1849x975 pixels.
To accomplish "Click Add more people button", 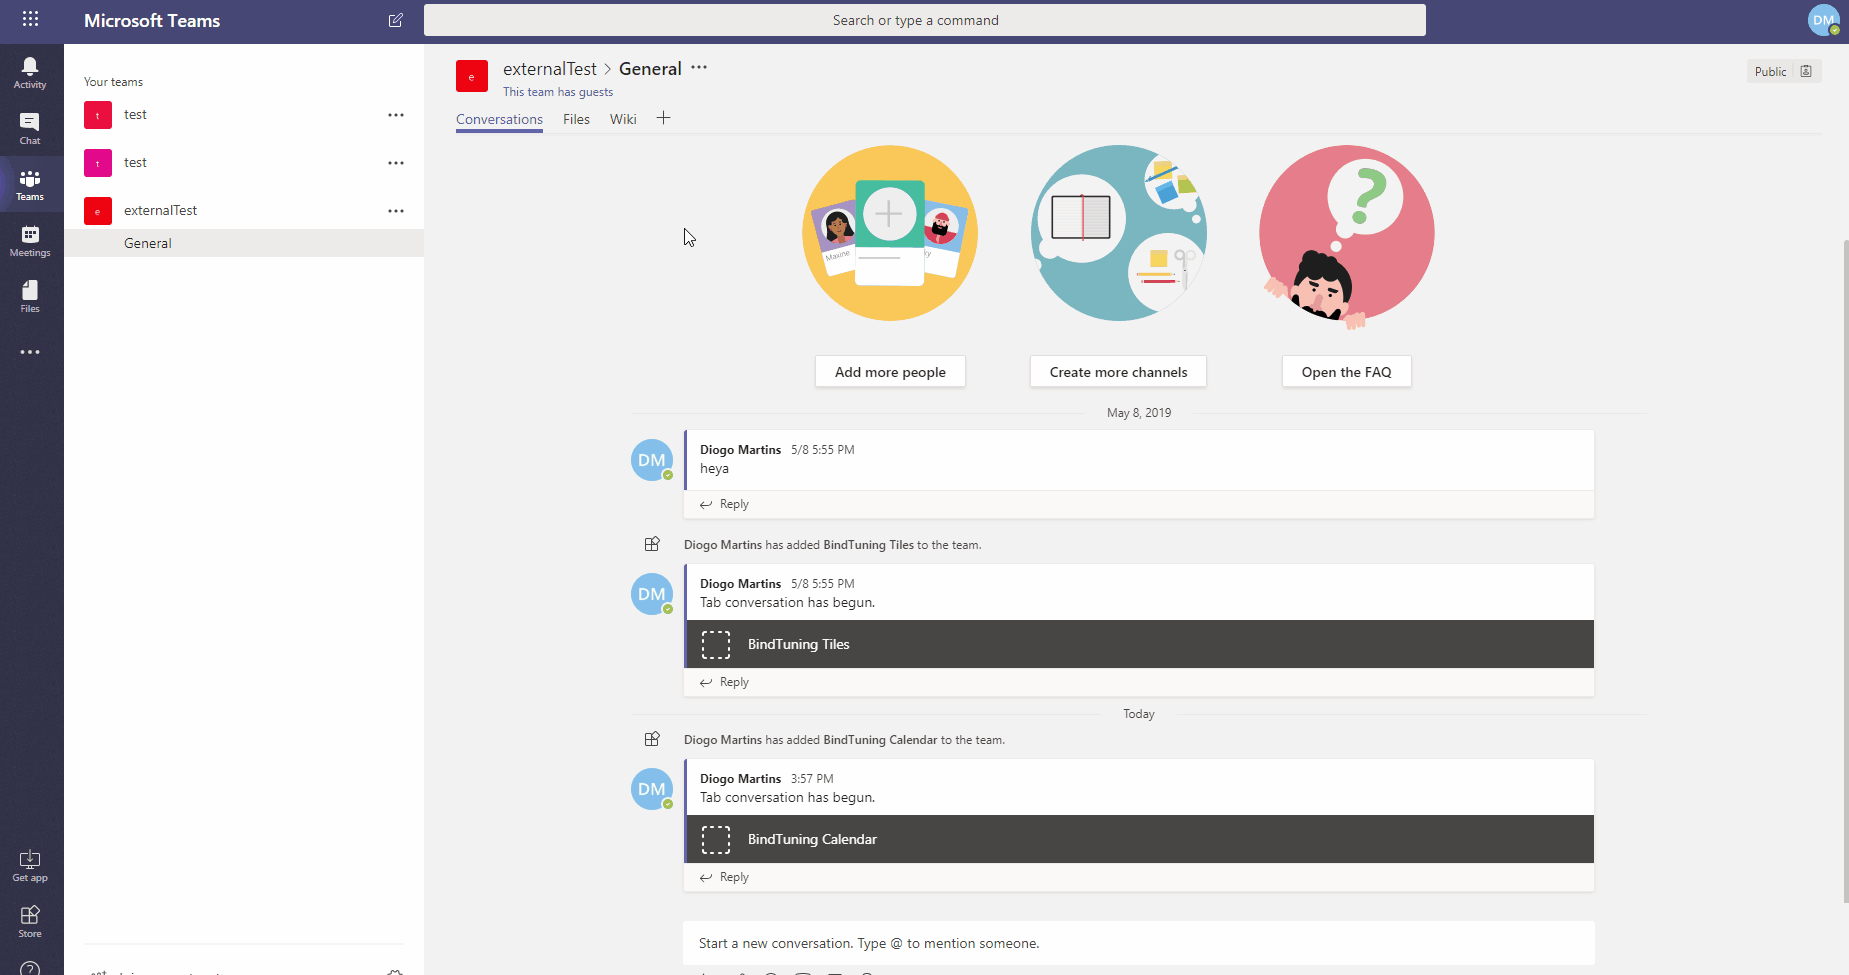I will point(890,371).
